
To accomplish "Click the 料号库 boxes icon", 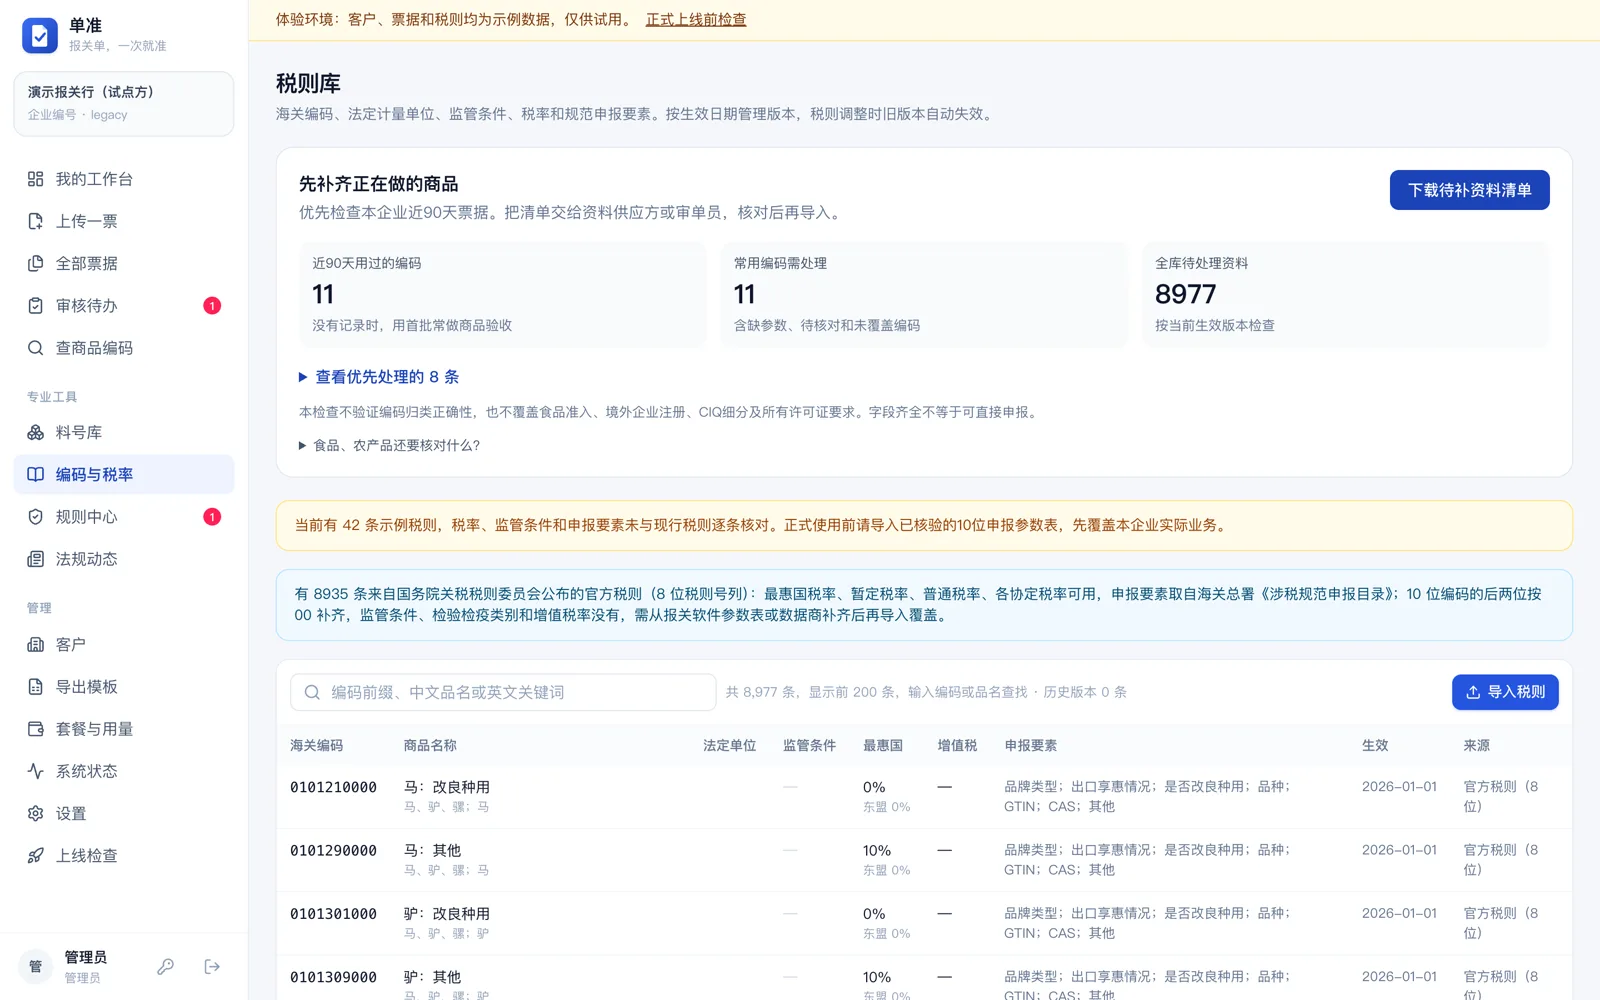I will [x=36, y=432].
